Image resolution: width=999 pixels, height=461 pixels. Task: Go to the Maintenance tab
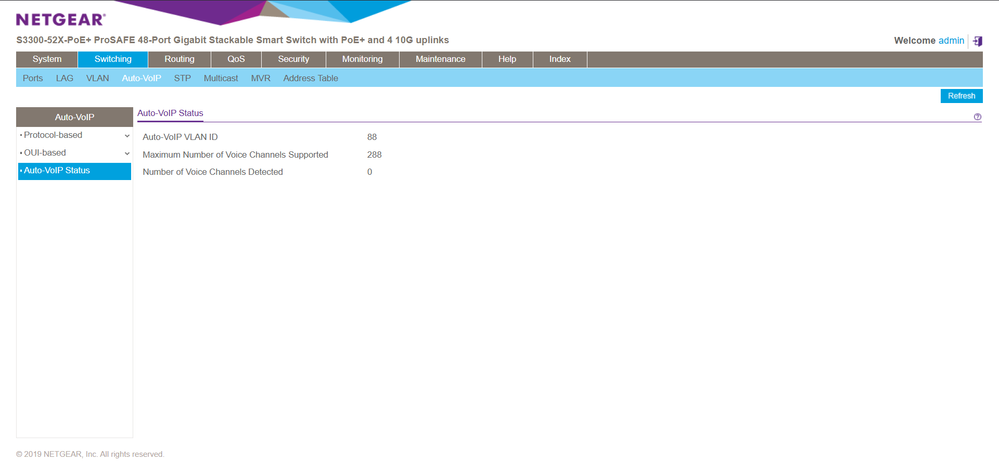(x=440, y=59)
